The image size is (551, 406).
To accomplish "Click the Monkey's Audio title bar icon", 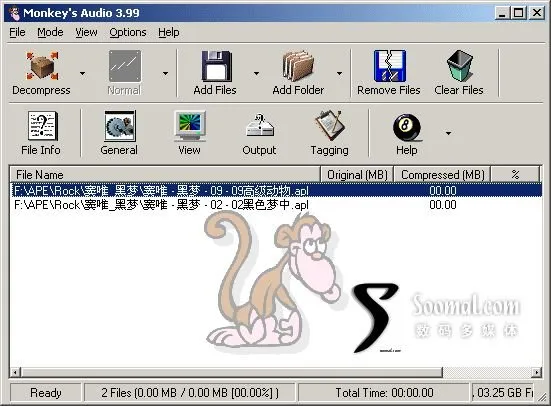I will (x=14, y=13).
